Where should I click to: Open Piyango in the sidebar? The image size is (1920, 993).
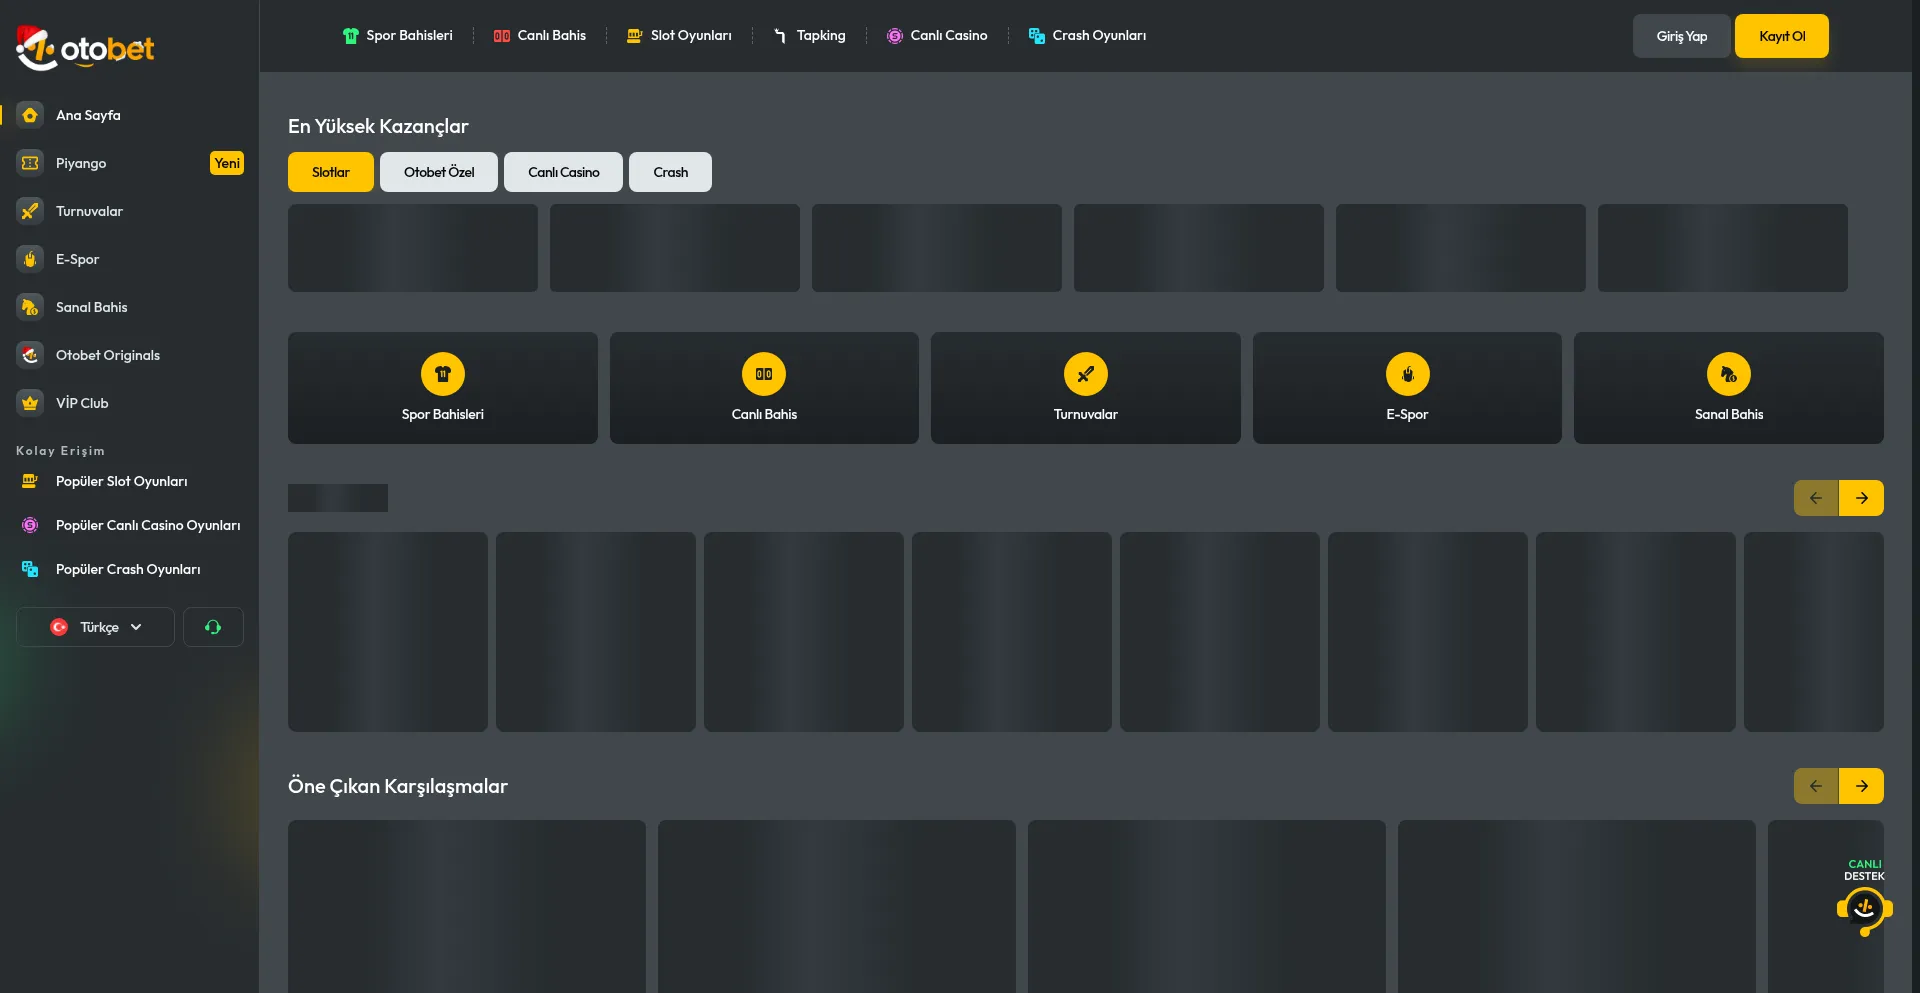[x=81, y=163]
